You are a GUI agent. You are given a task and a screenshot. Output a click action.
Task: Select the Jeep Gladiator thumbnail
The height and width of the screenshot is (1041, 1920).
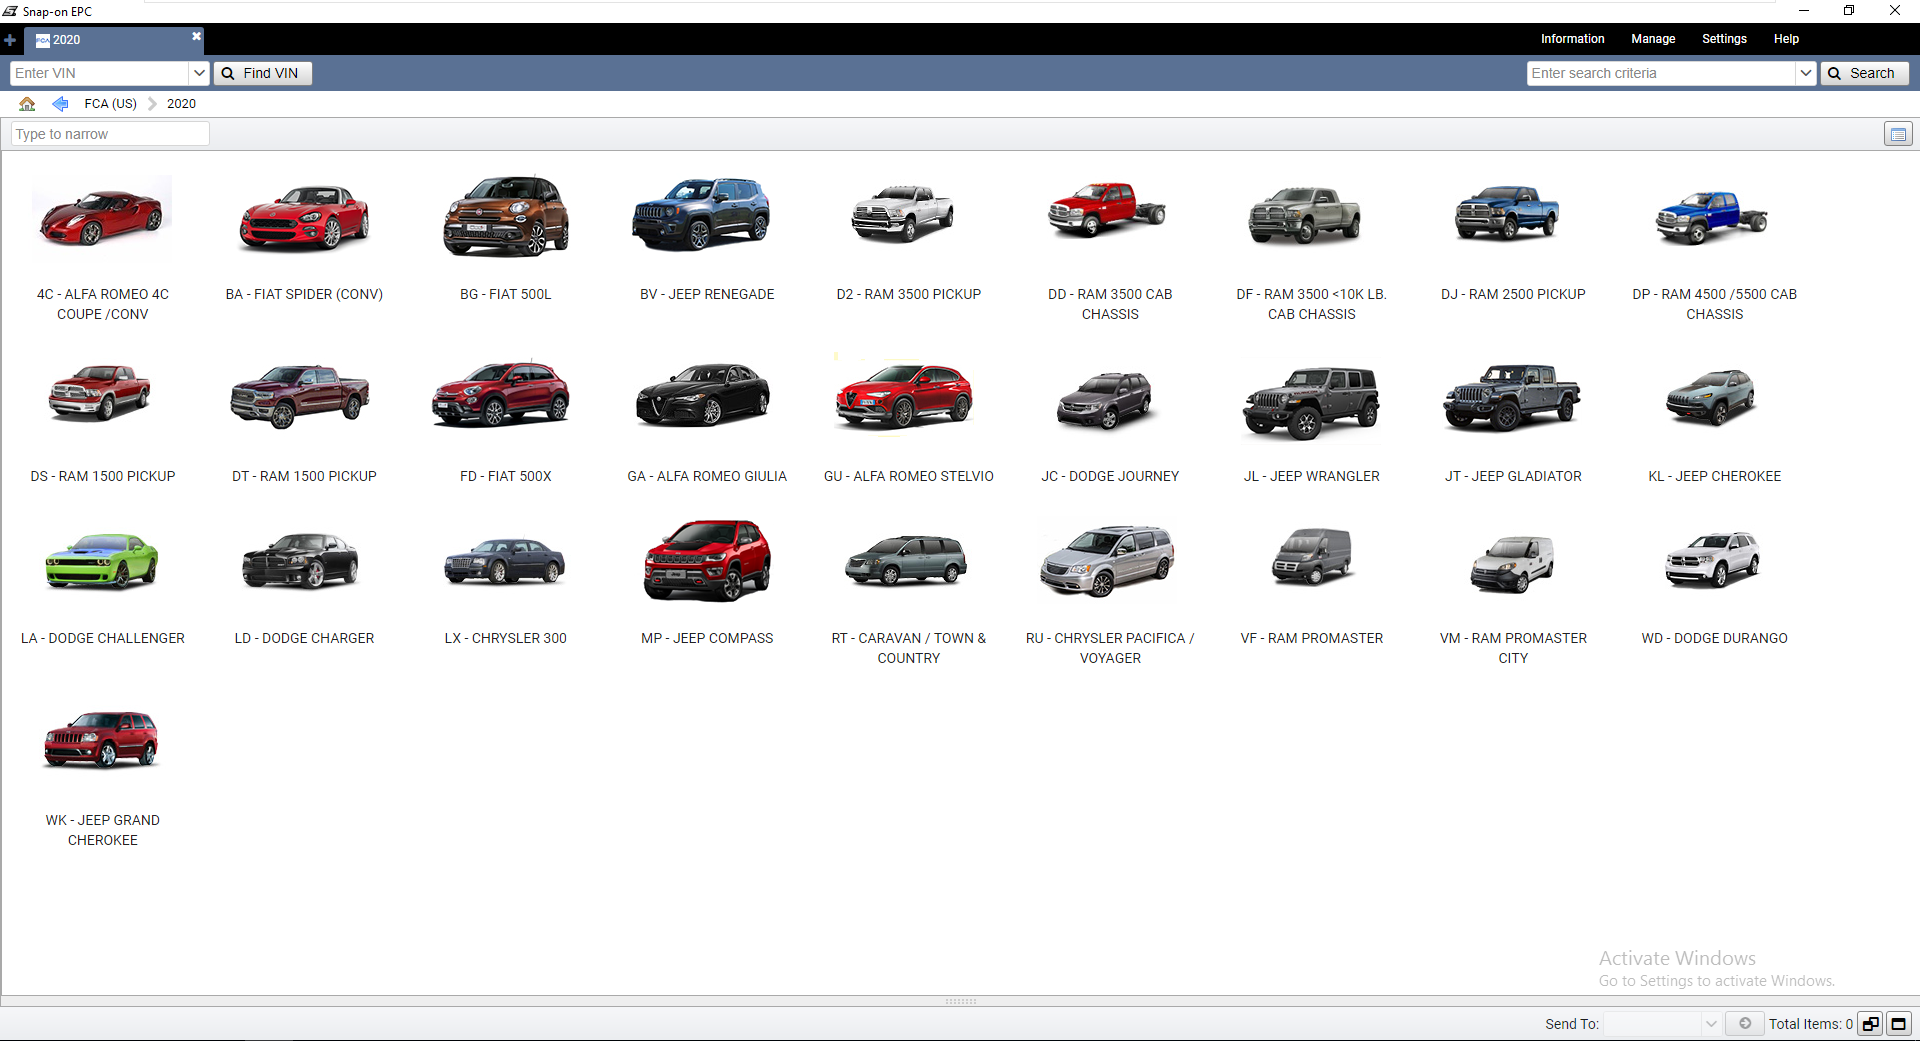coord(1511,397)
